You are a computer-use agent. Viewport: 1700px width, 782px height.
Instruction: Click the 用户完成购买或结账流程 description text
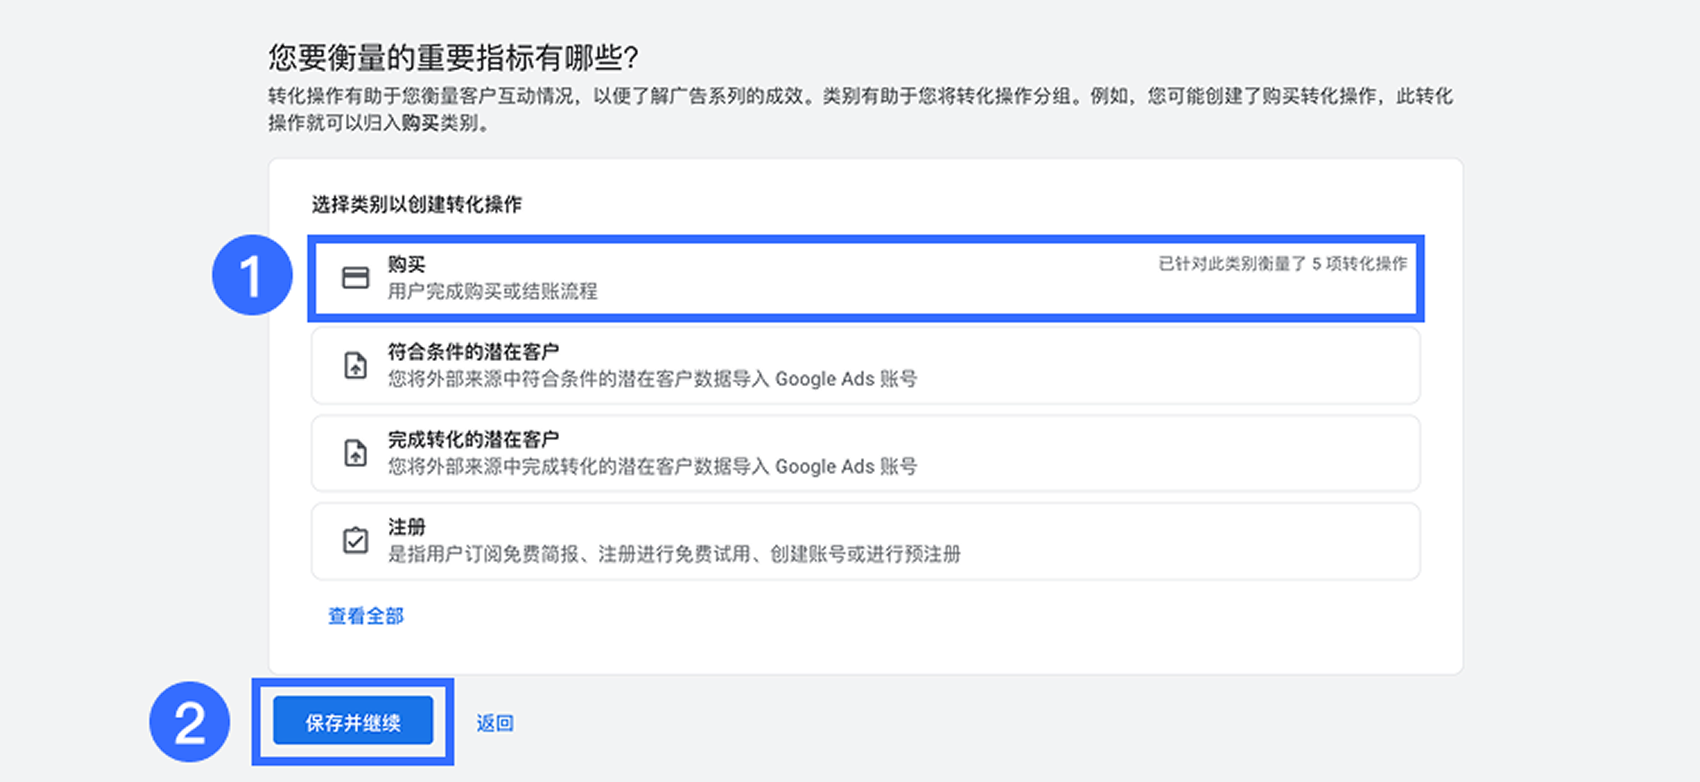(492, 292)
